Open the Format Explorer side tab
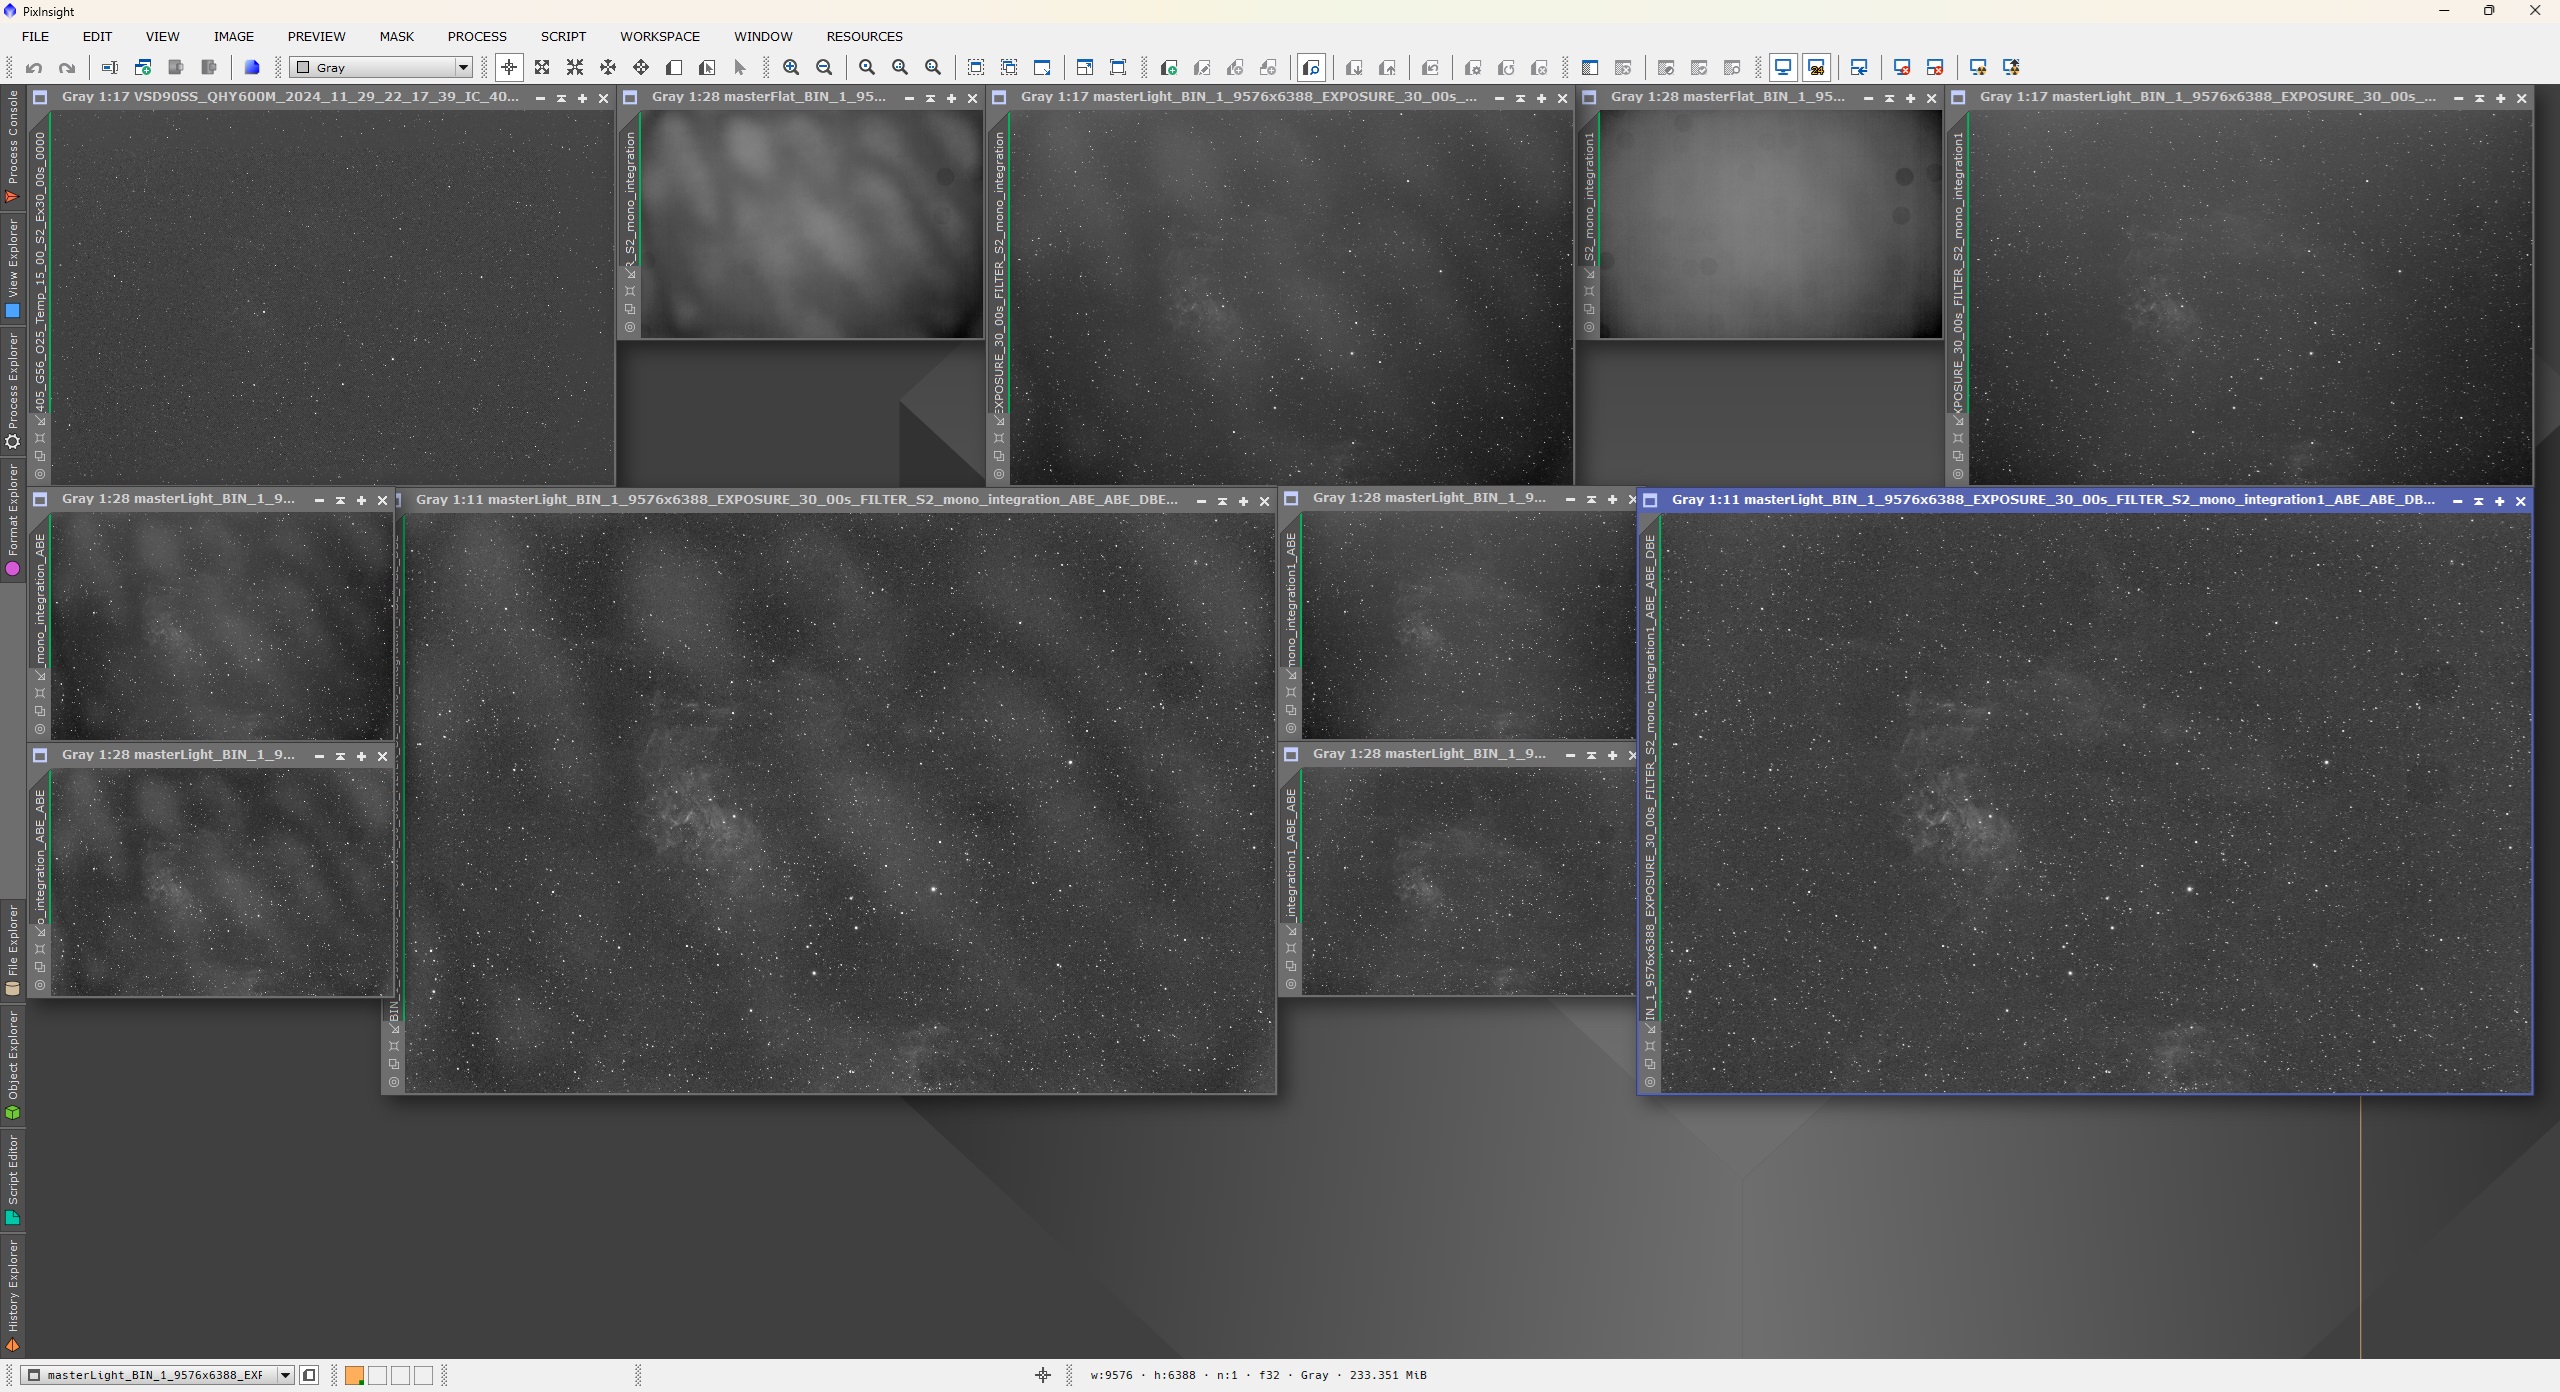Screen dimensions: 2560x1392 [12, 518]
